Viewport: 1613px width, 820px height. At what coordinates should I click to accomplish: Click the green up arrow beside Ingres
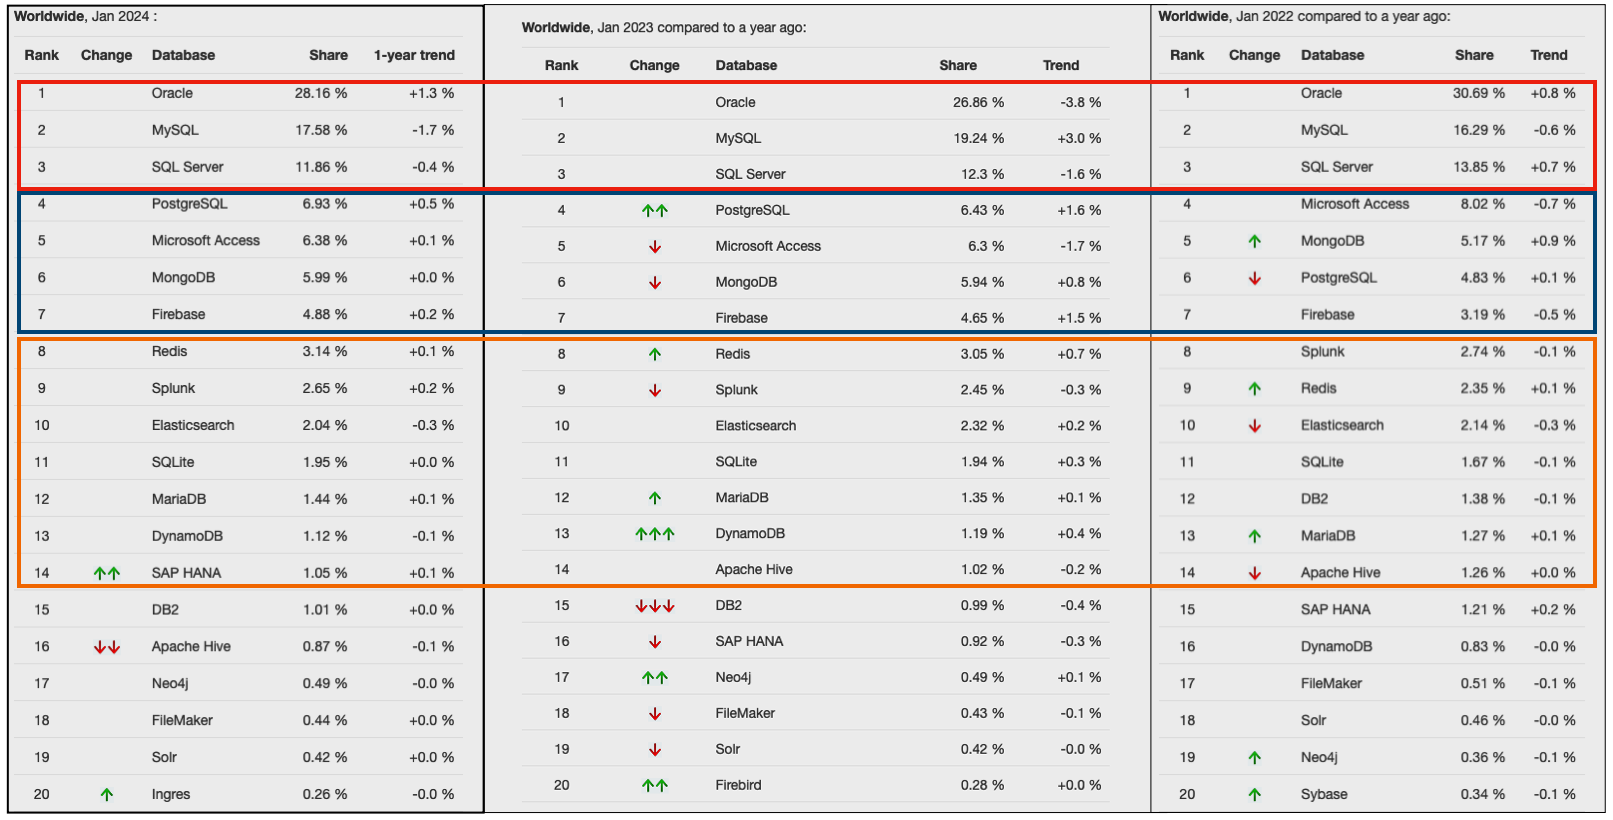pos(107,795)
